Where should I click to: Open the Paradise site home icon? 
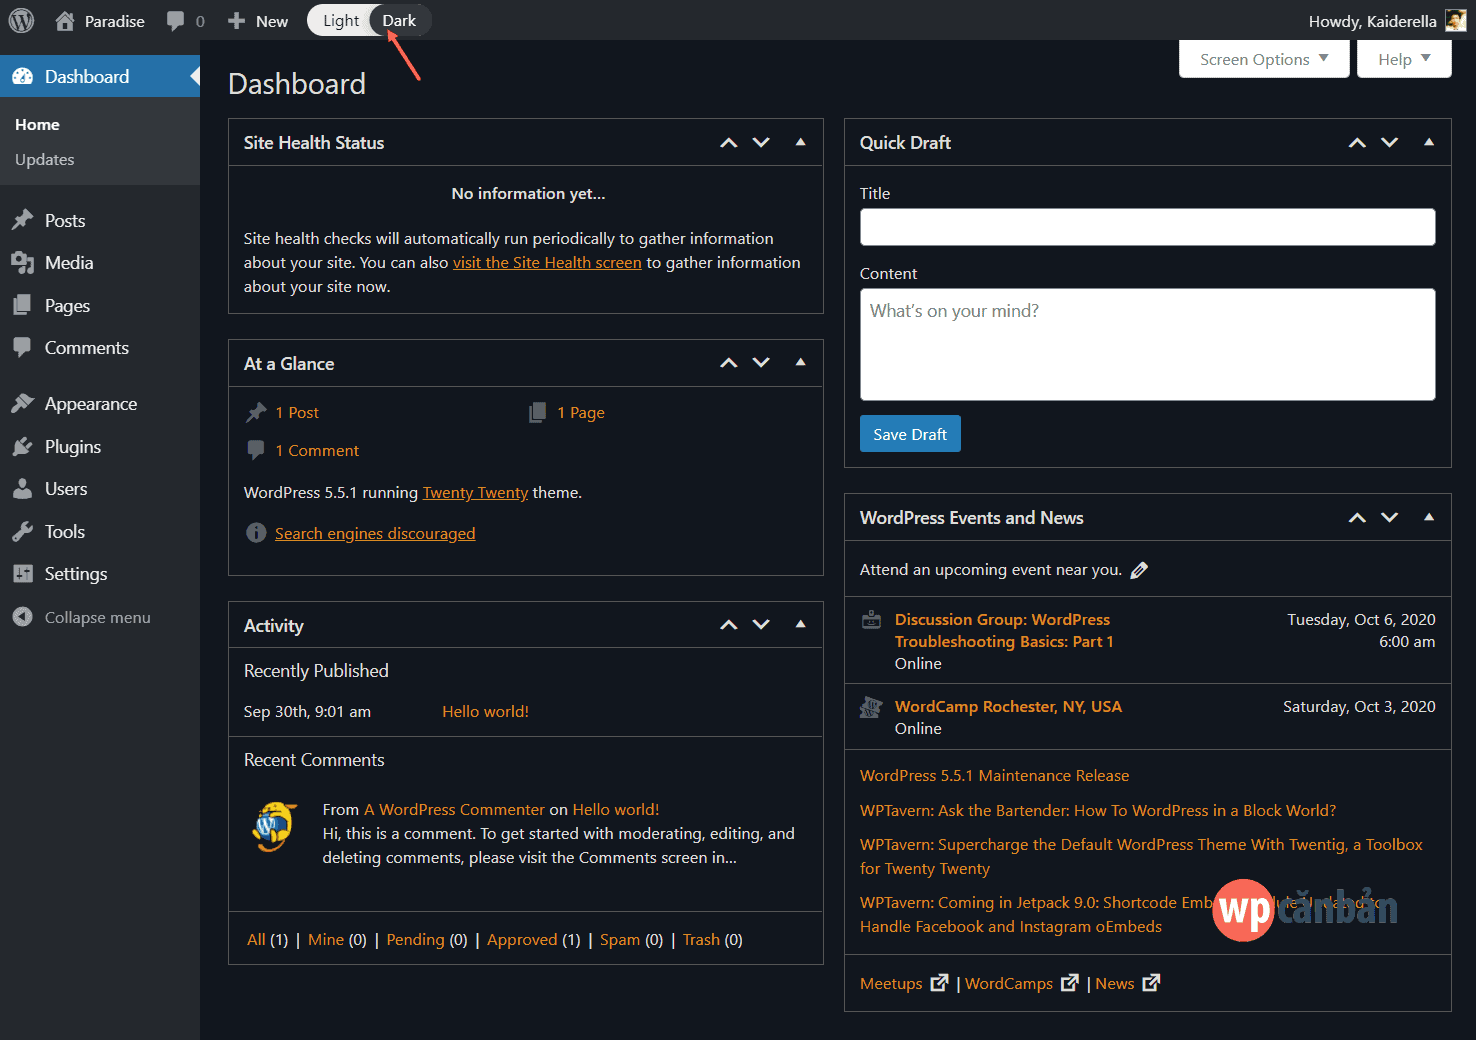pos(65,20)
